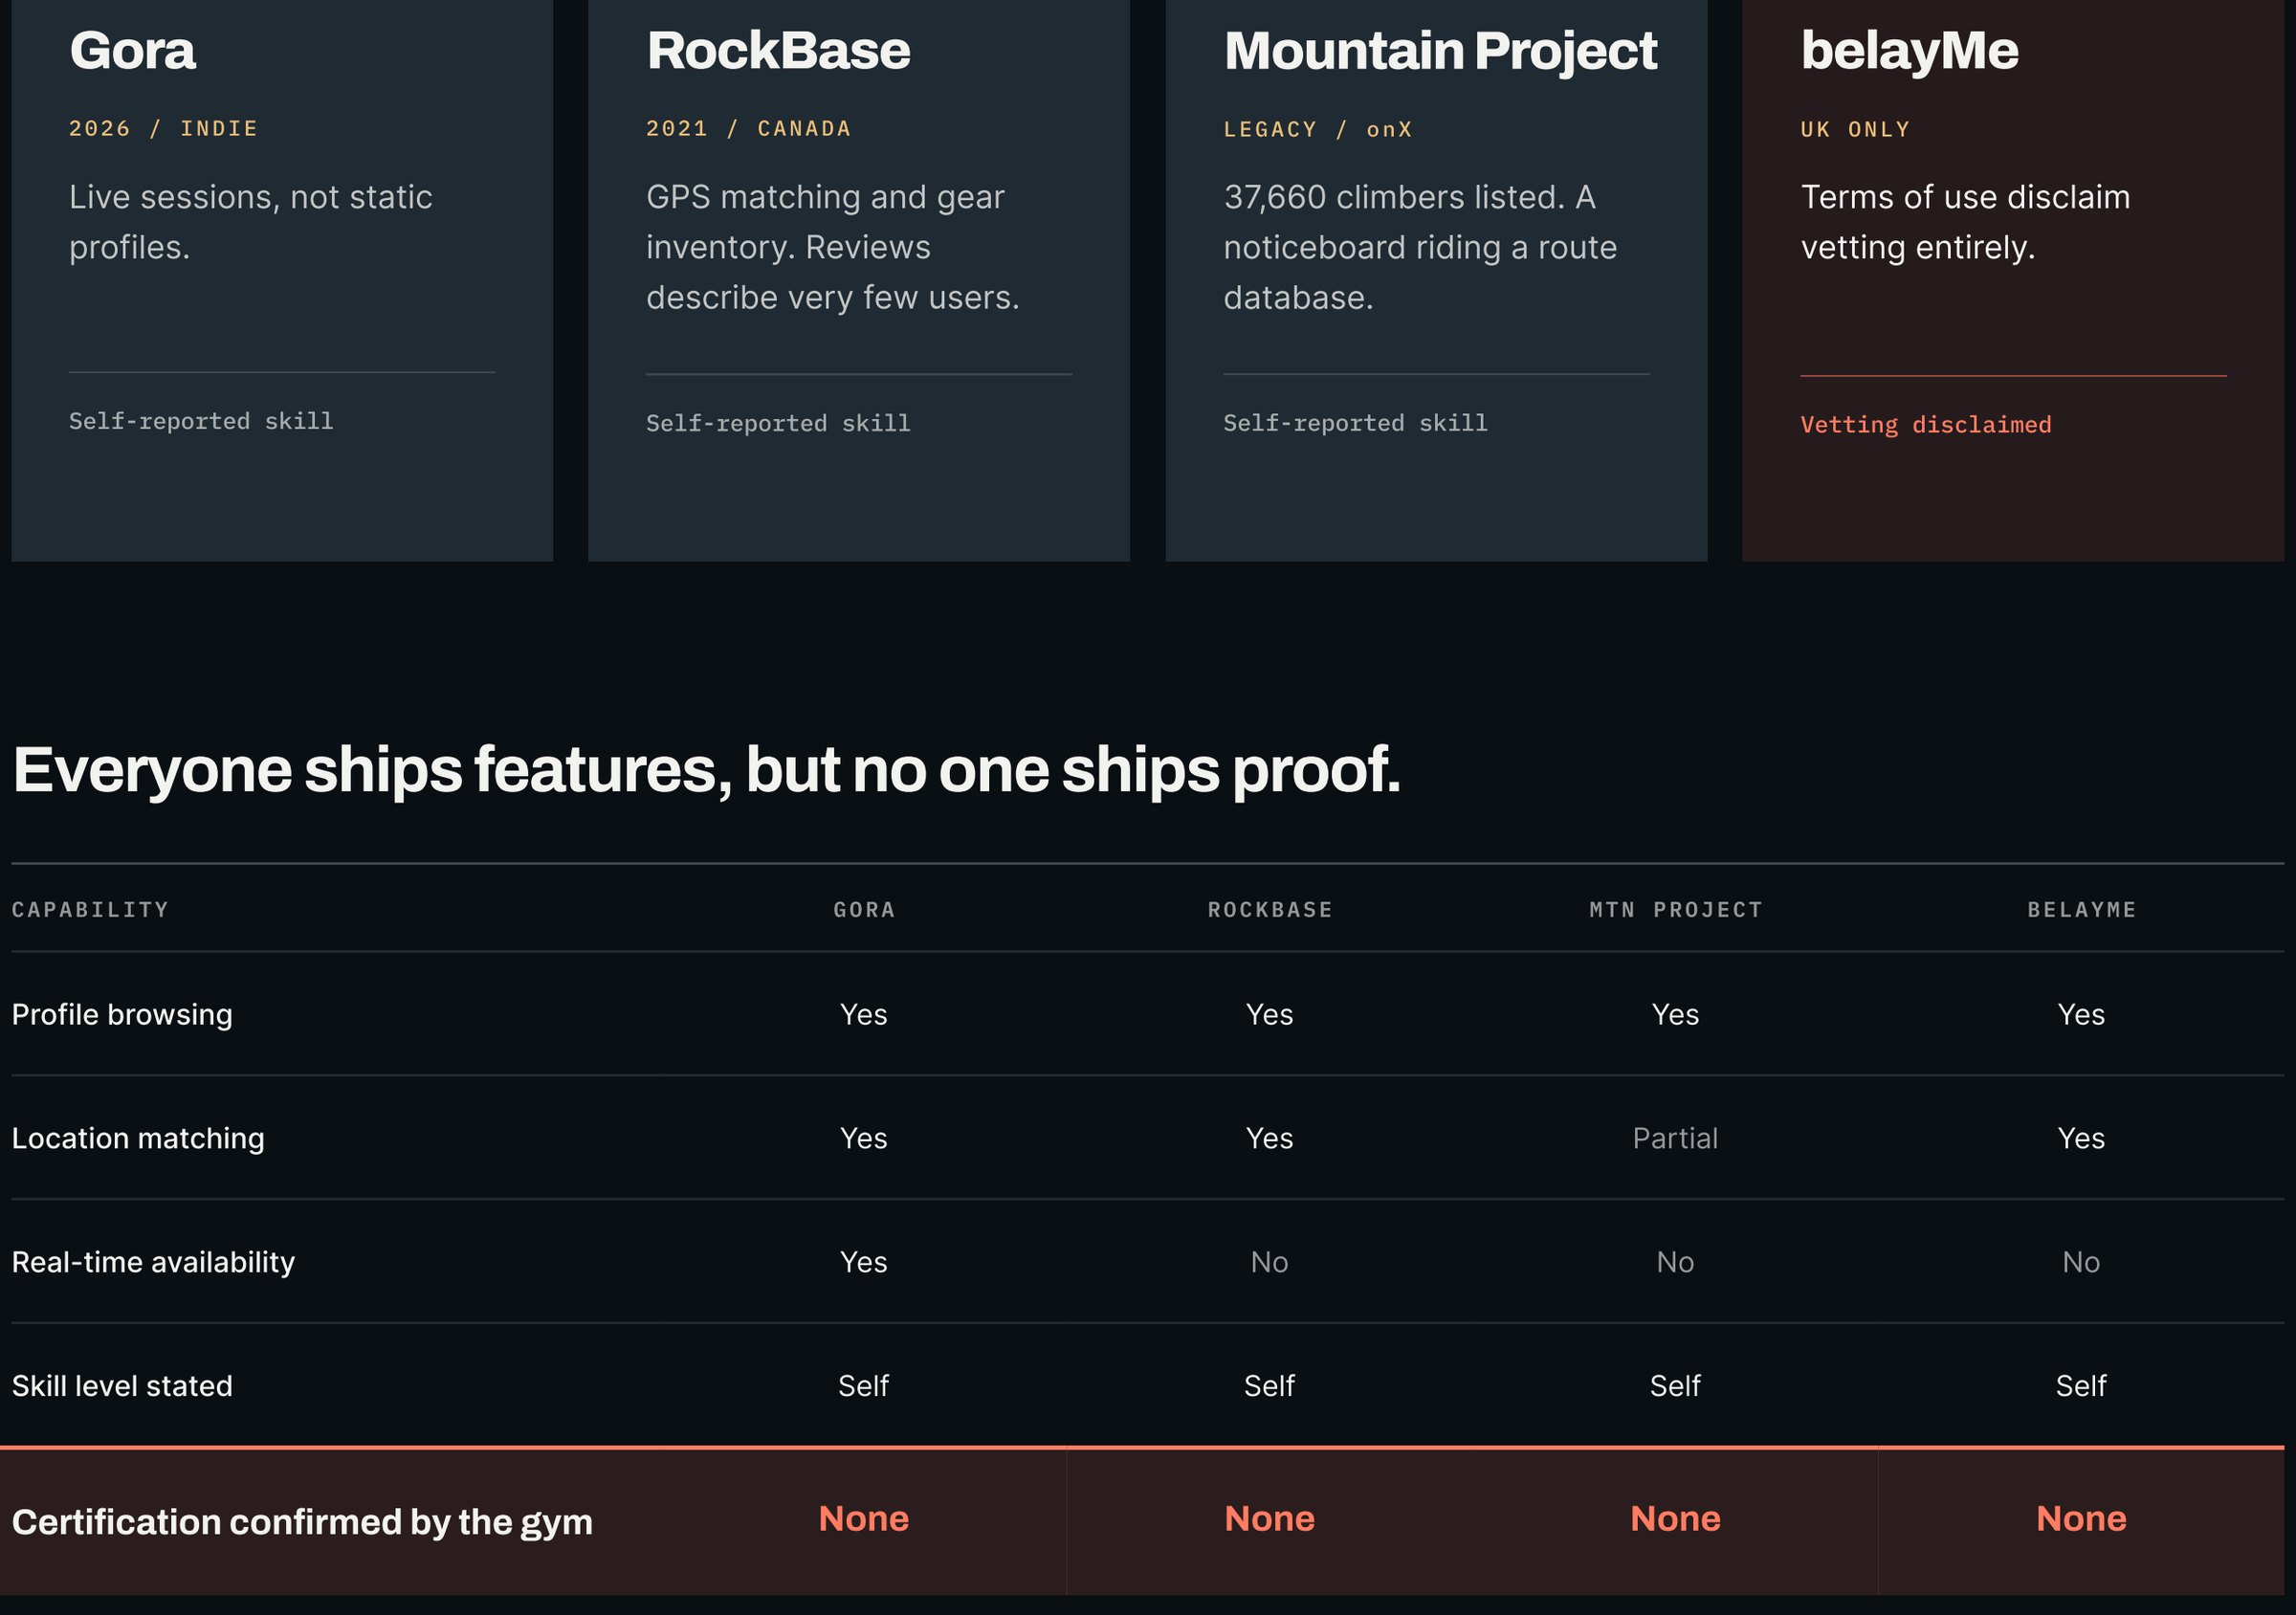Click the 'UK ONLY' tag on belayMe
The width and height of the screenshot is (2296, 1615).
point(1856,129)
